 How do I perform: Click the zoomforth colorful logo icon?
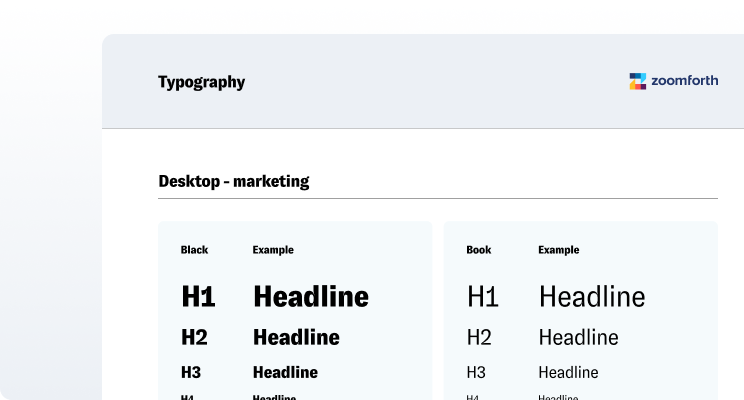pos(638,82)
